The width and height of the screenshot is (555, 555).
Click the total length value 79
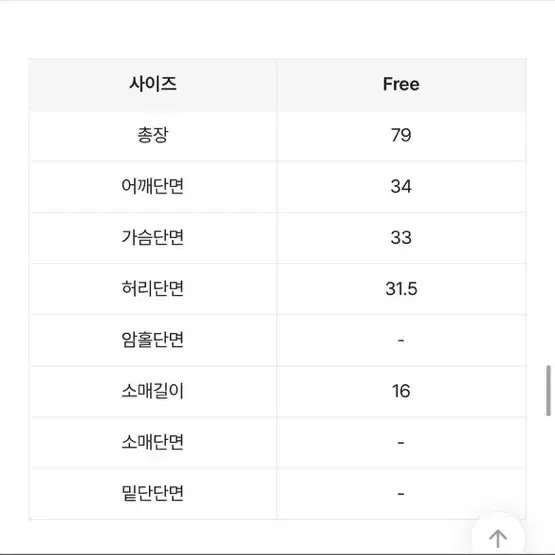pyautogui.click(x=401, y=135)
